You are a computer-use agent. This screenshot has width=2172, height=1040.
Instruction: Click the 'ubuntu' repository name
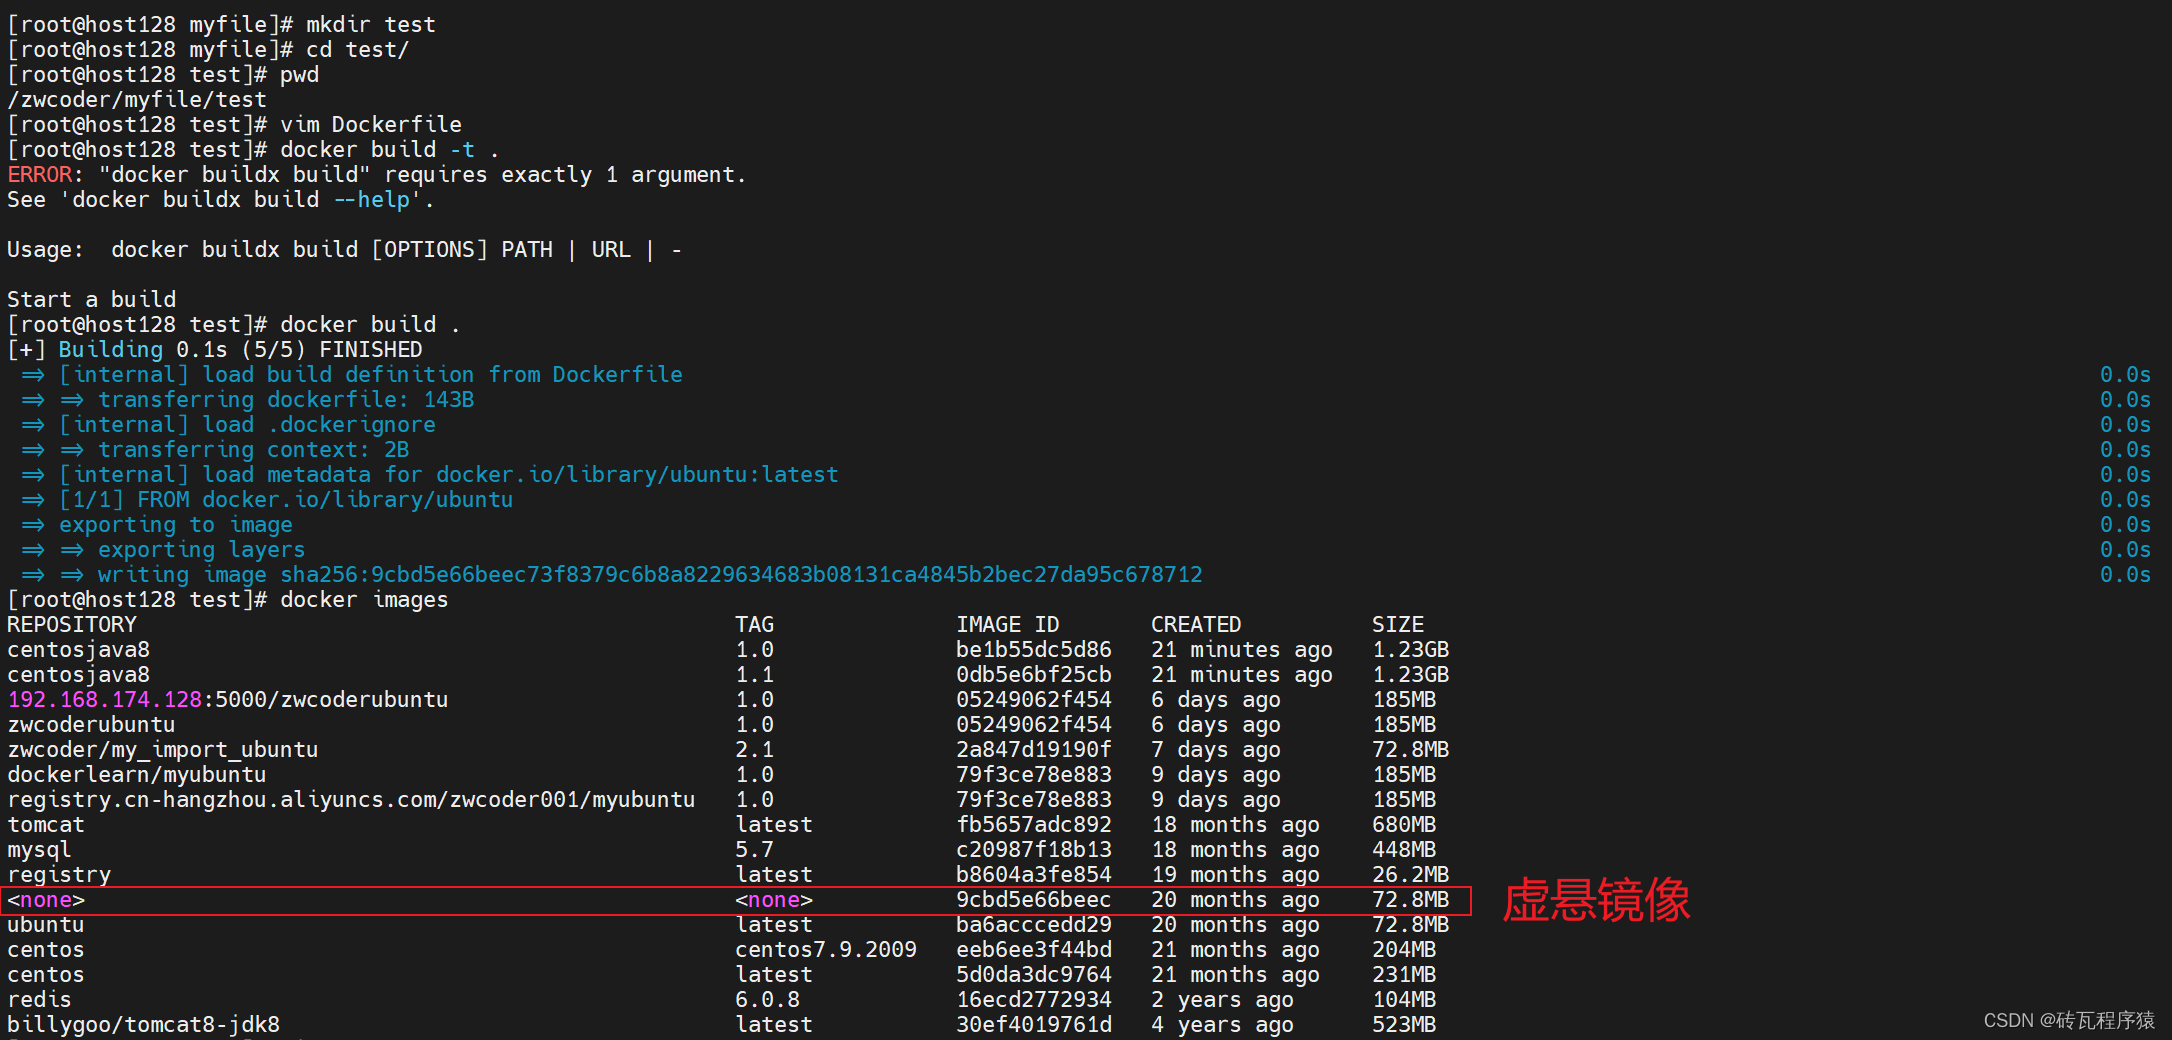pos(46,924)
